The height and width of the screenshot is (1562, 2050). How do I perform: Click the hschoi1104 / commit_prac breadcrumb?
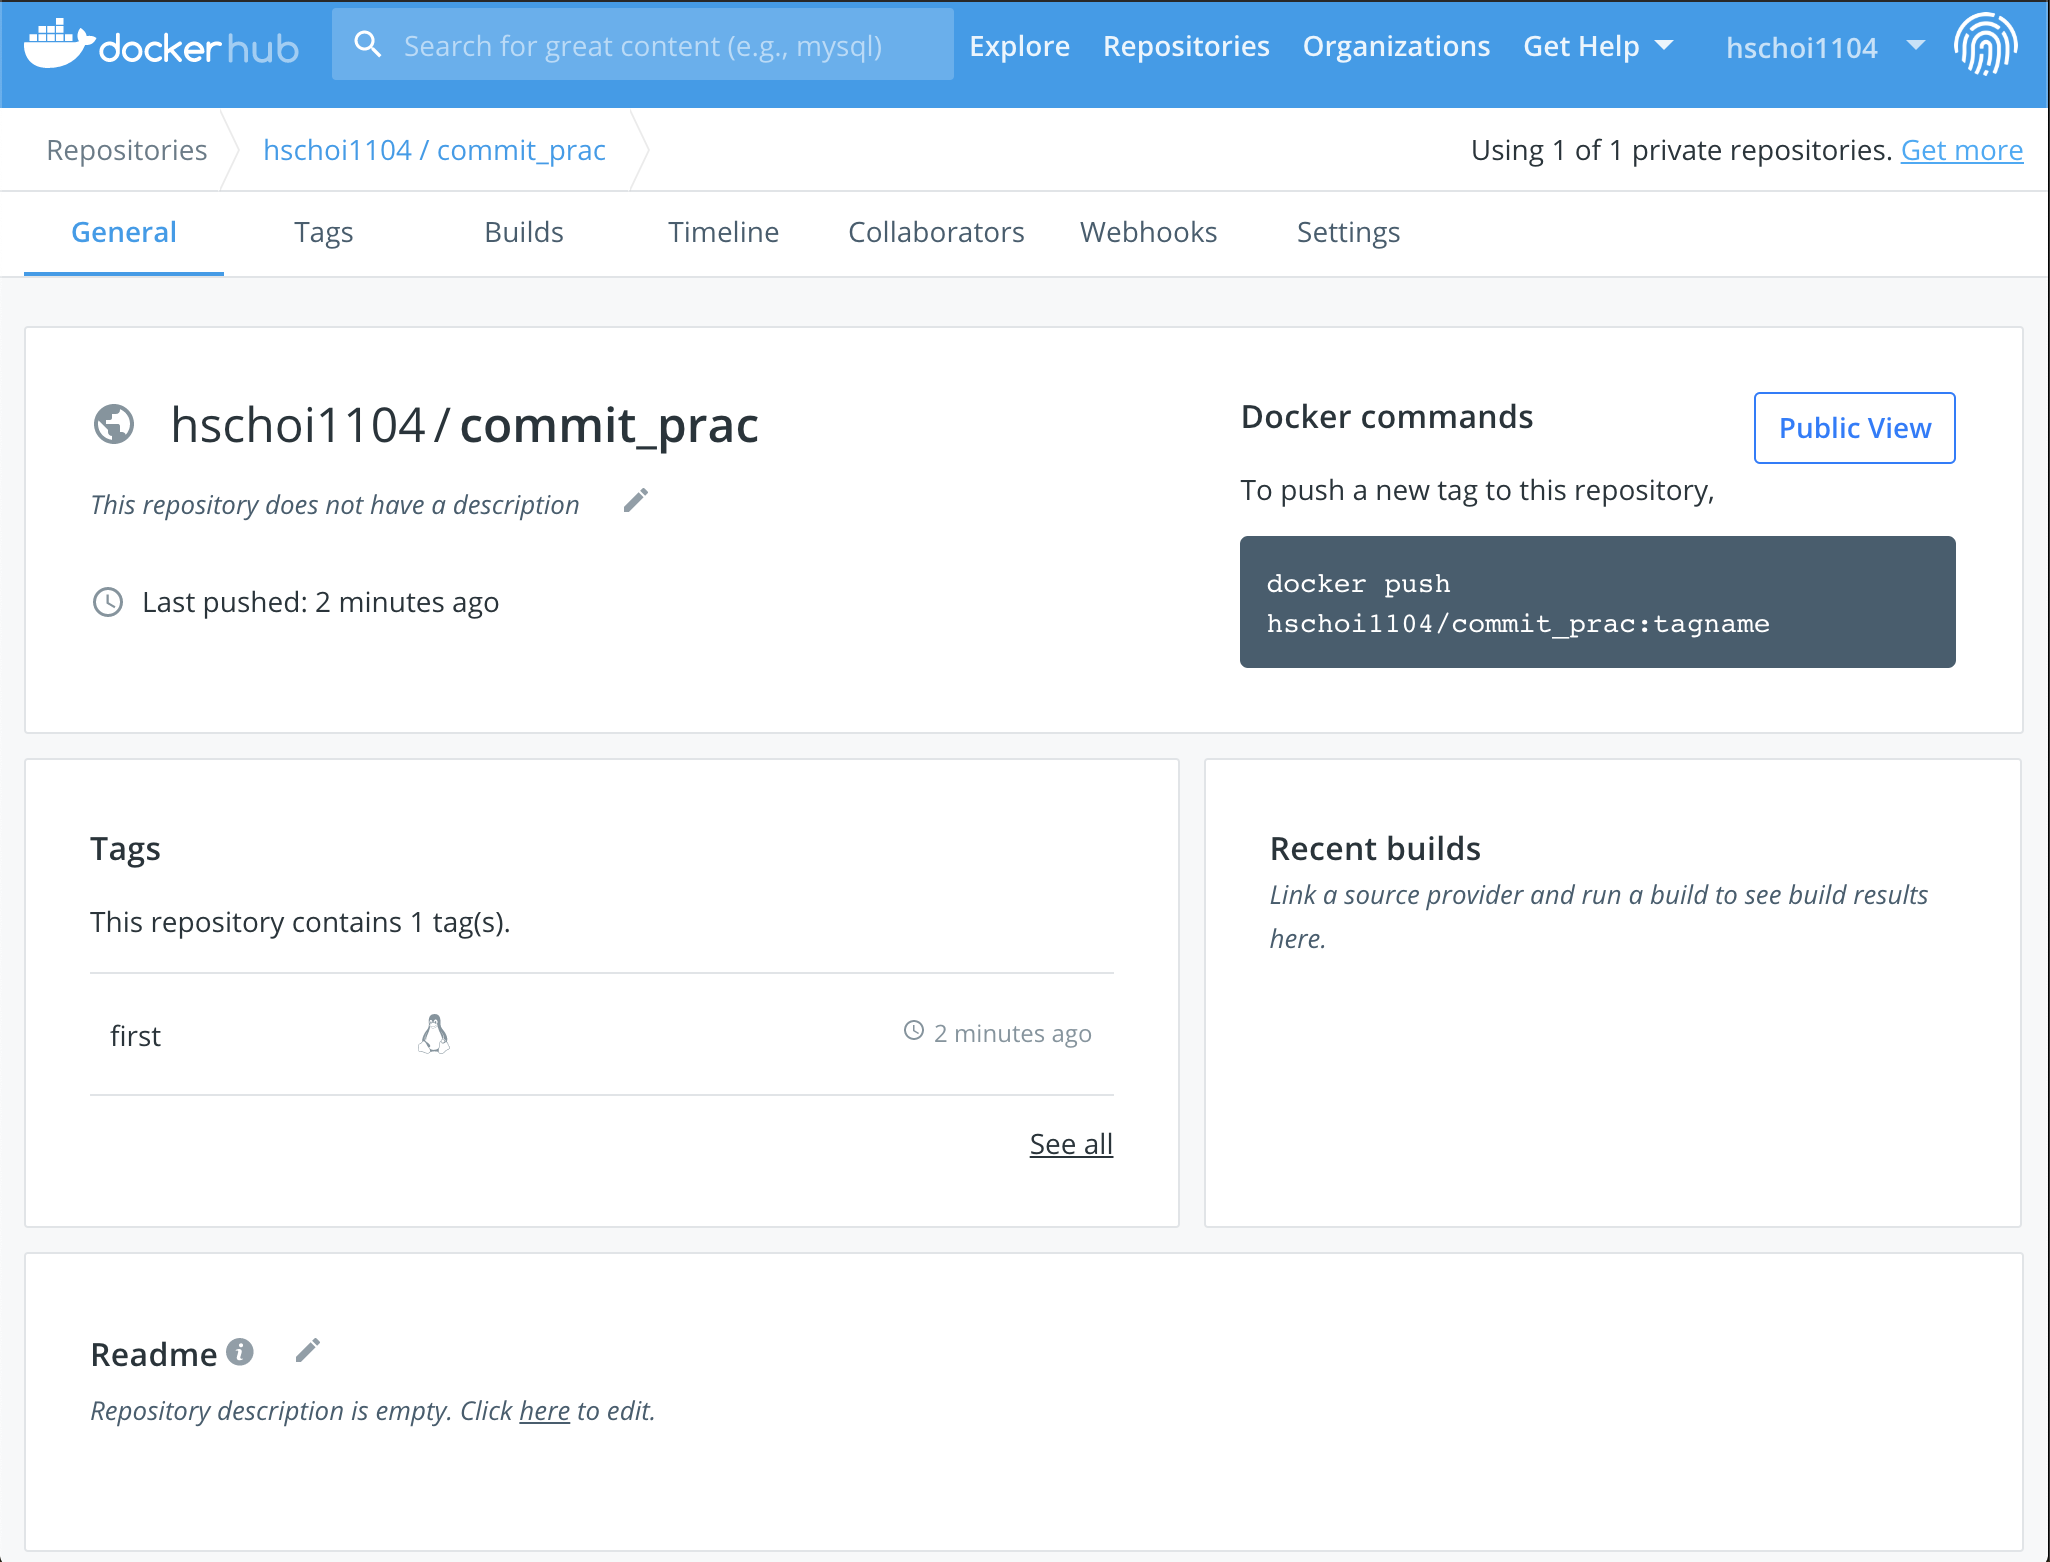[434, 150]
